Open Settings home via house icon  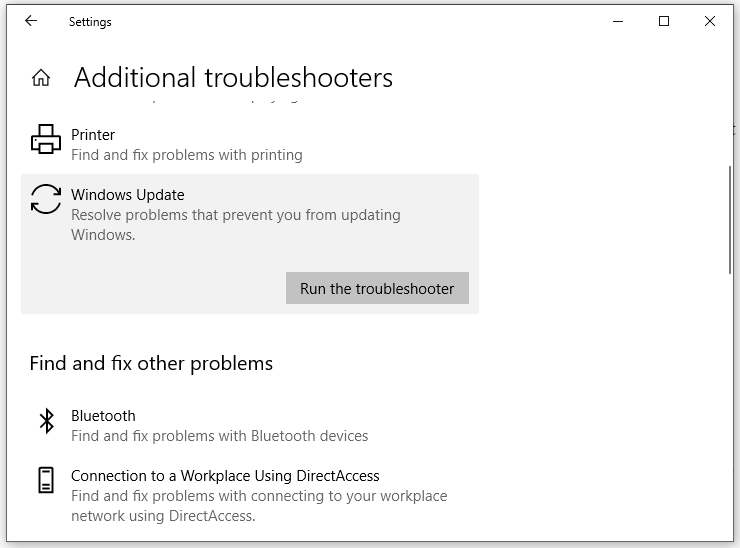41,78
